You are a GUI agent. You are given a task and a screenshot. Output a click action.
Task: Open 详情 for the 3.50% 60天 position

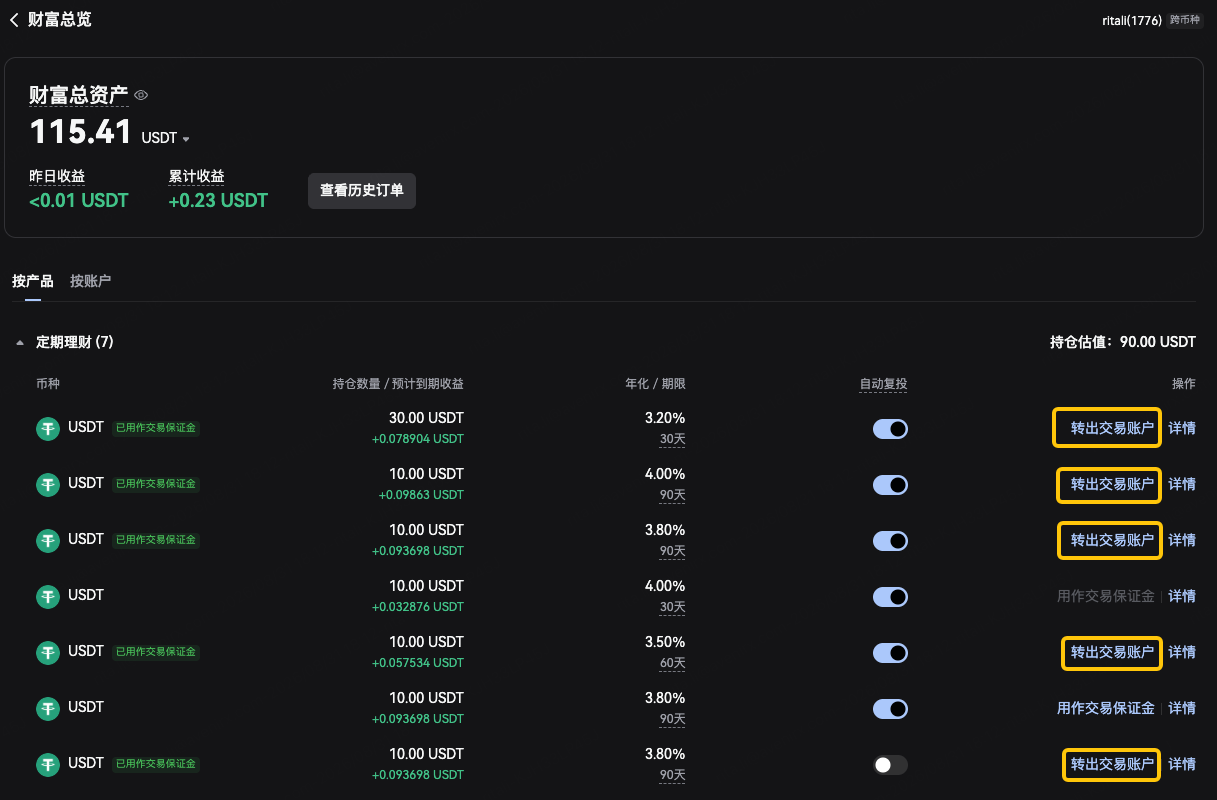point(1182,652)
